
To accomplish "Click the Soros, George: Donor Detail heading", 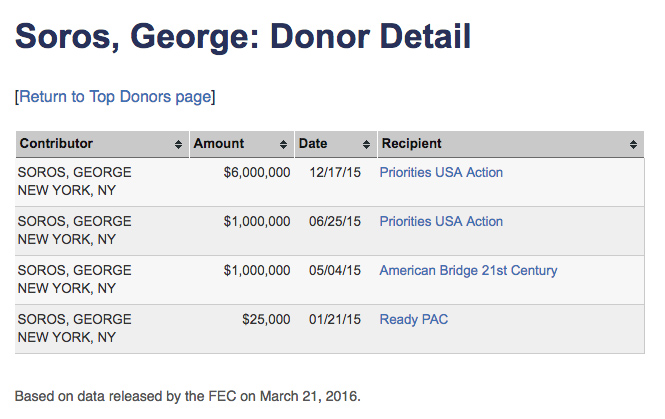I will pyautogui.click(x=243, y=37).
